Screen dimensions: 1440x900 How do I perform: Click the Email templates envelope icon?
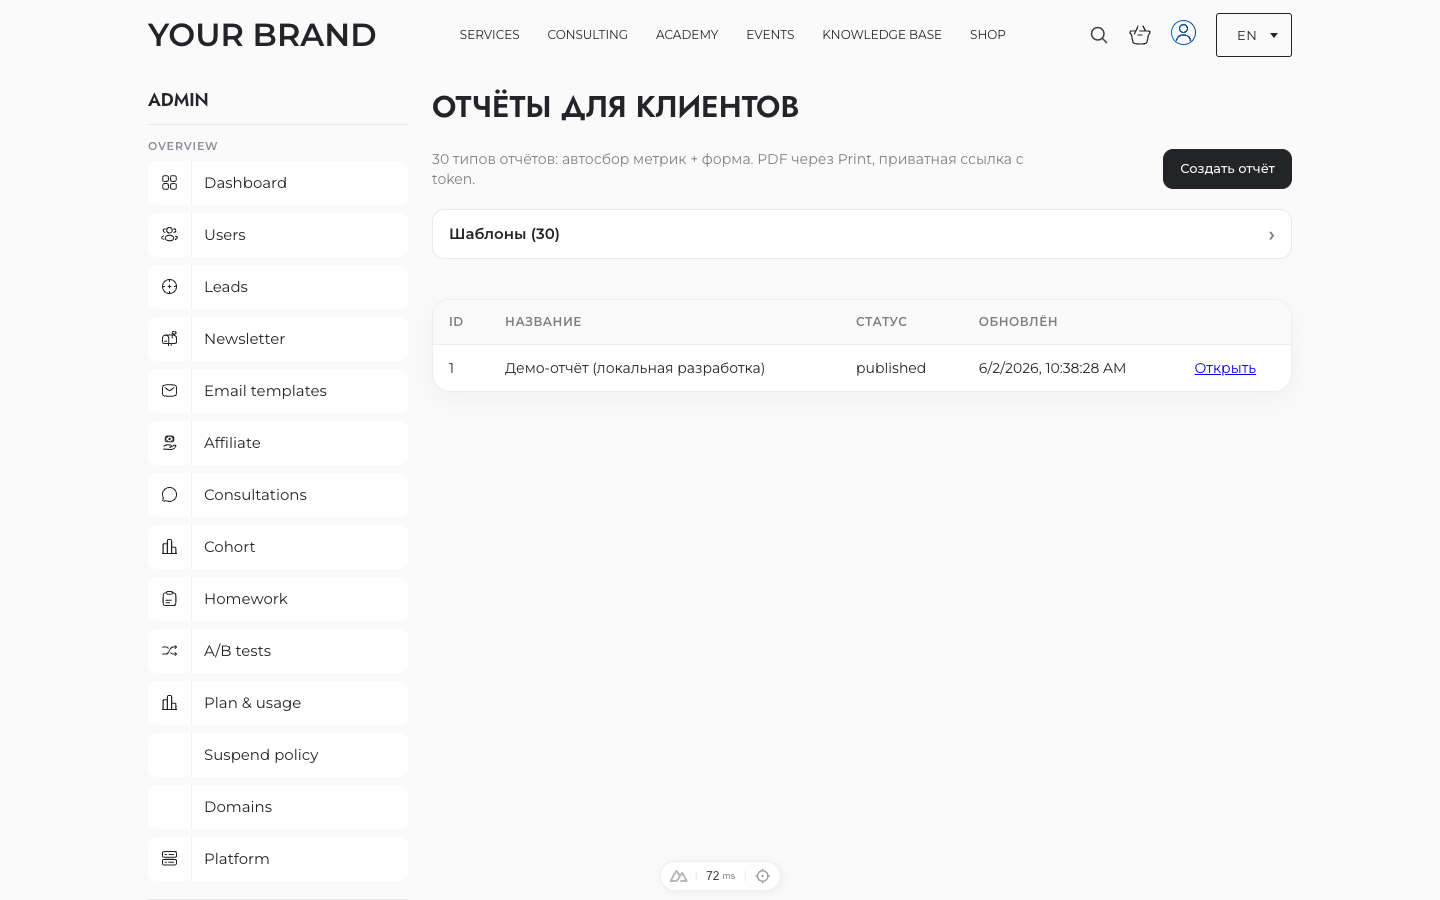click(170, 391)
